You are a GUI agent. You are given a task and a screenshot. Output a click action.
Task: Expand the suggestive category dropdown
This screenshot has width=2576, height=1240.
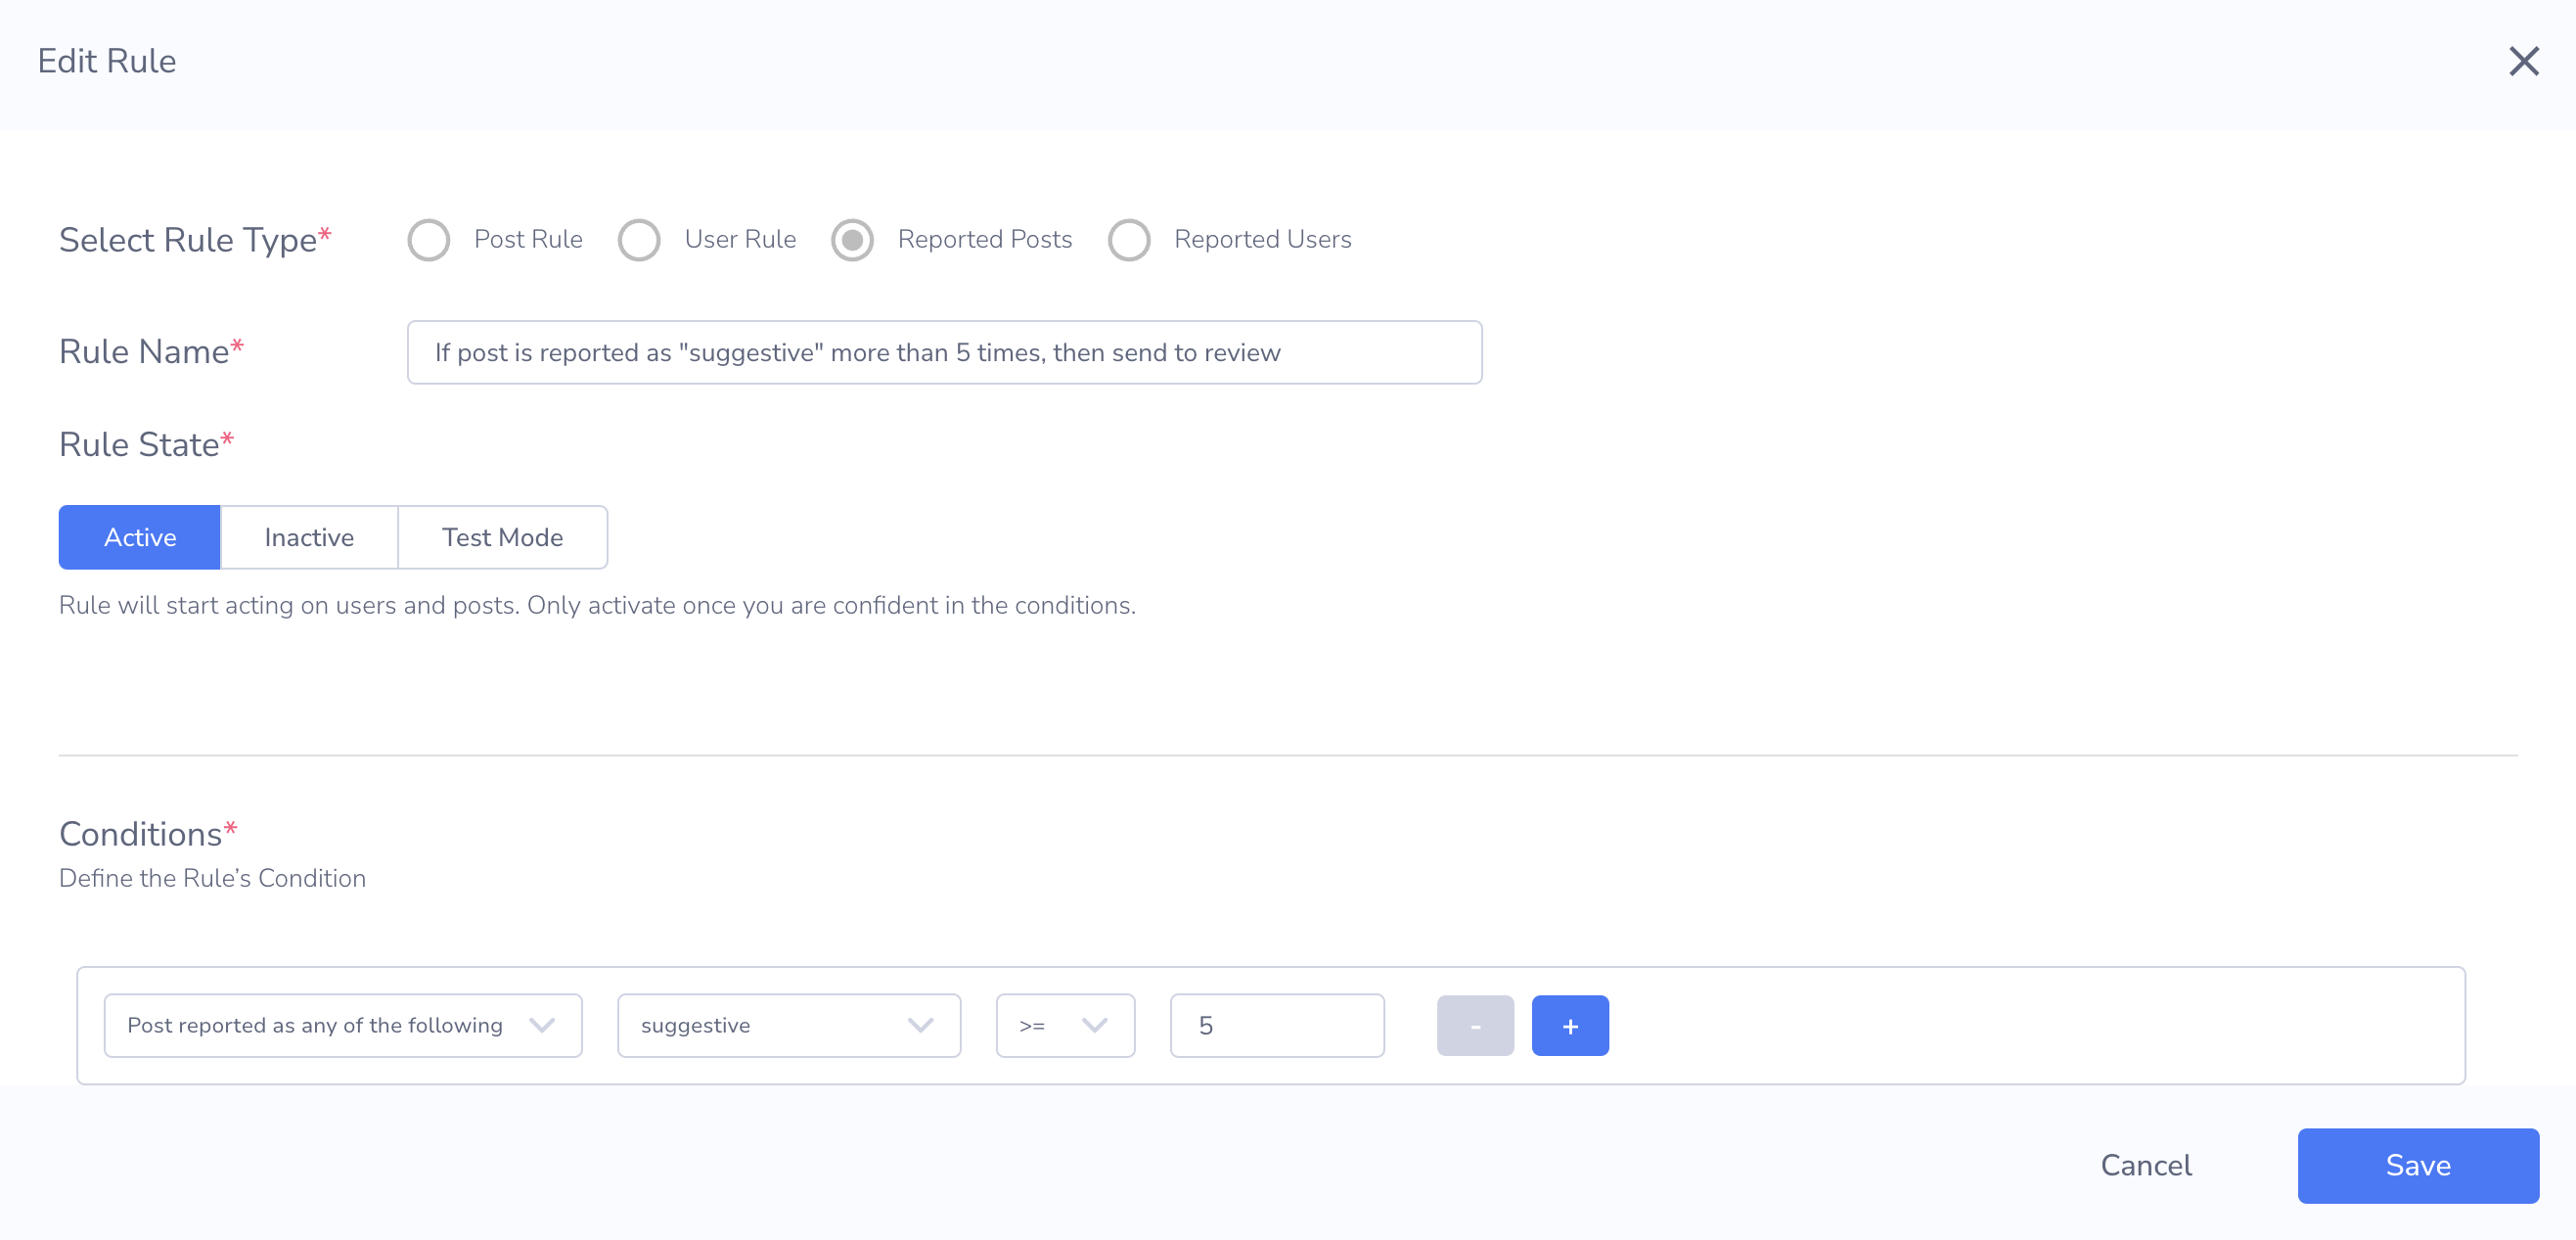(x=788, y=1025)
